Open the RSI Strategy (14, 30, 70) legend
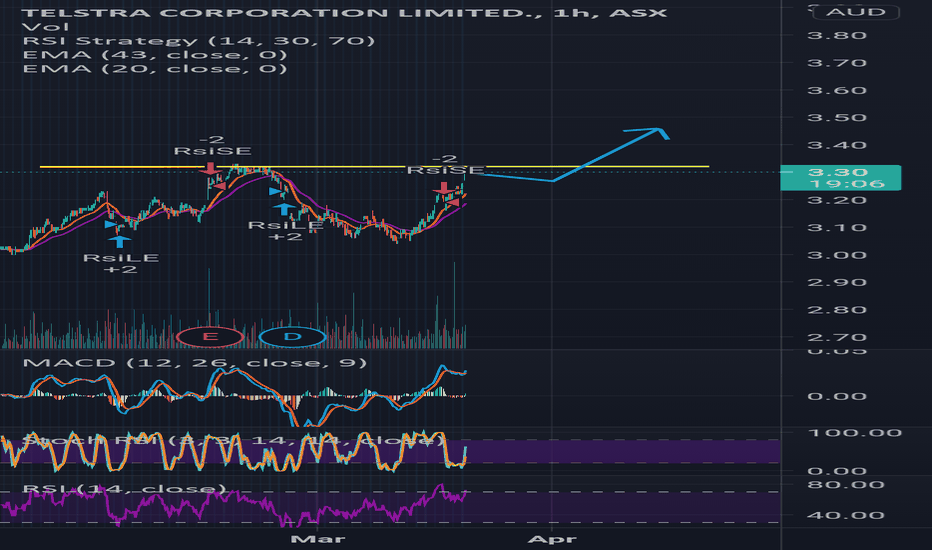The width and height of the screenshot is (932, 550). point(199,41)
